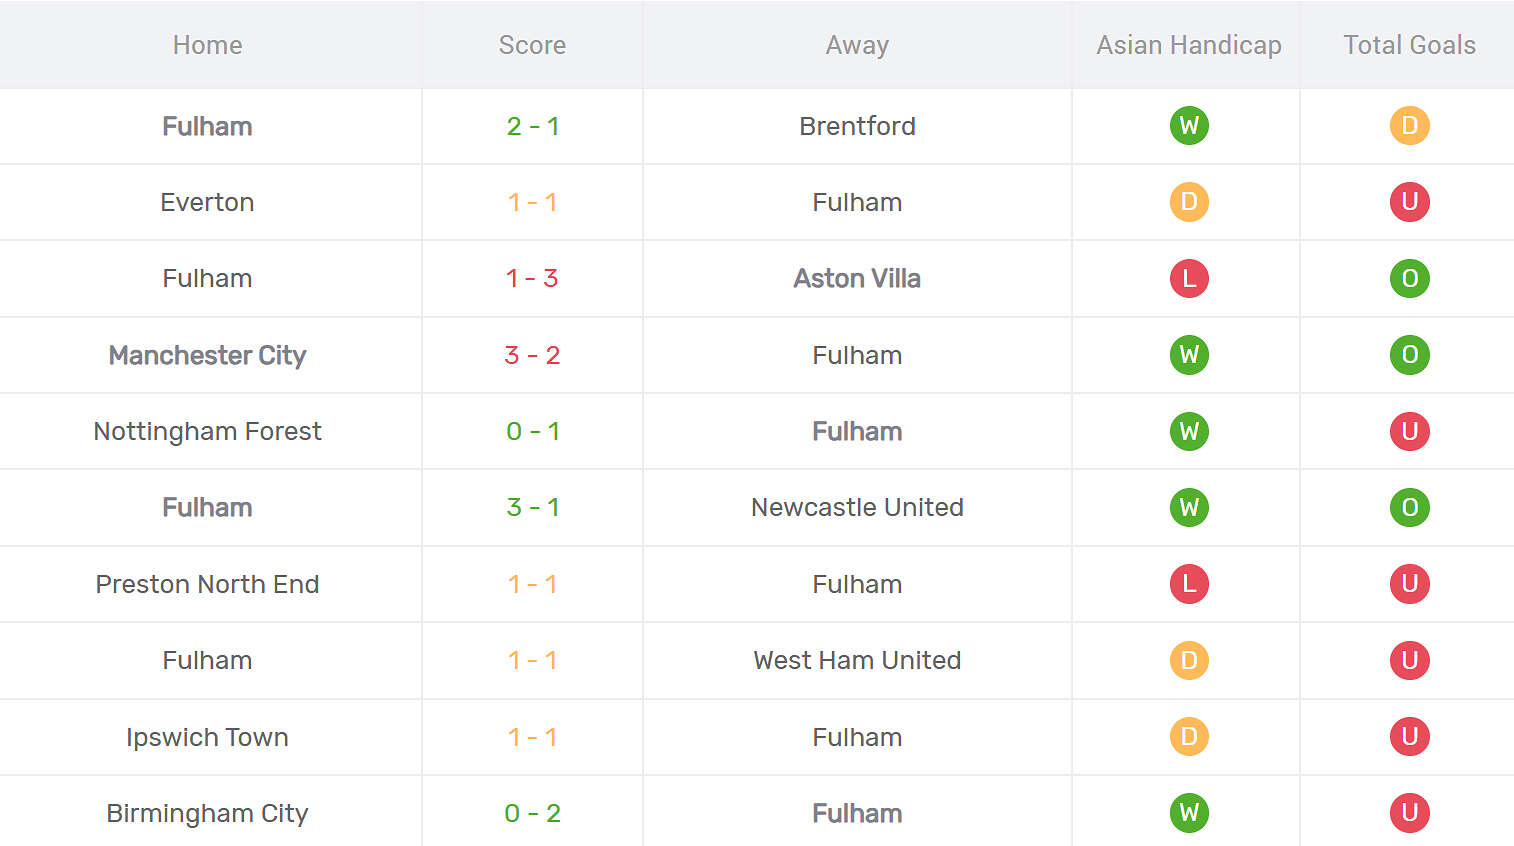The height and width of the screenshot is (846, 1514).
Task: Click the Total Goals column header
Action: point(1409,45)
